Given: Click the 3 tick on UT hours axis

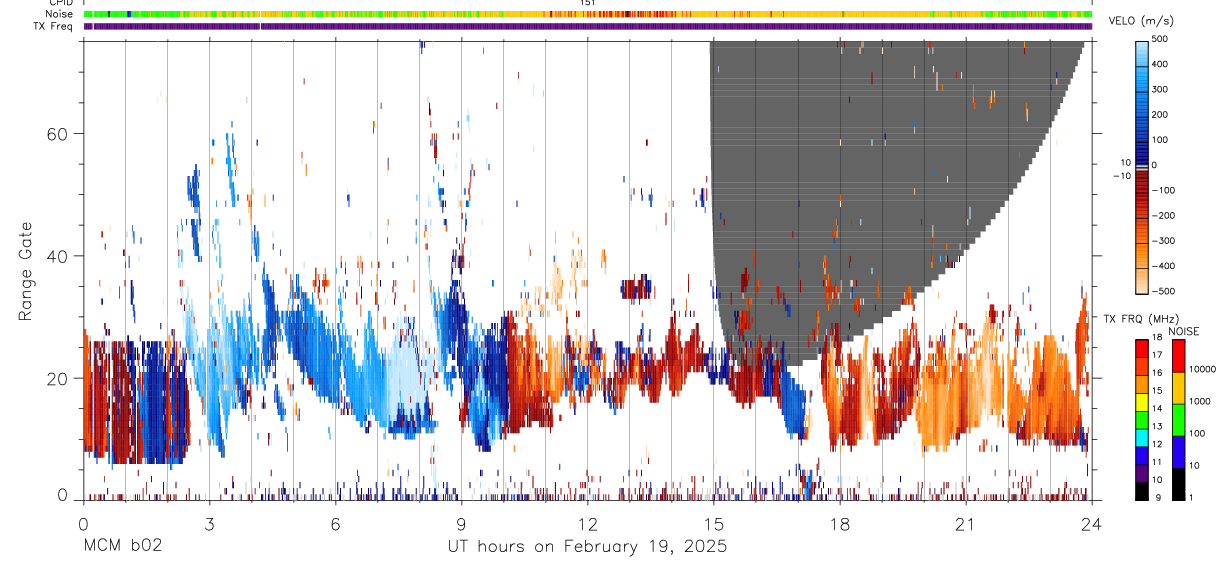Looking at the screenshot, I should [x=209, y=523].
